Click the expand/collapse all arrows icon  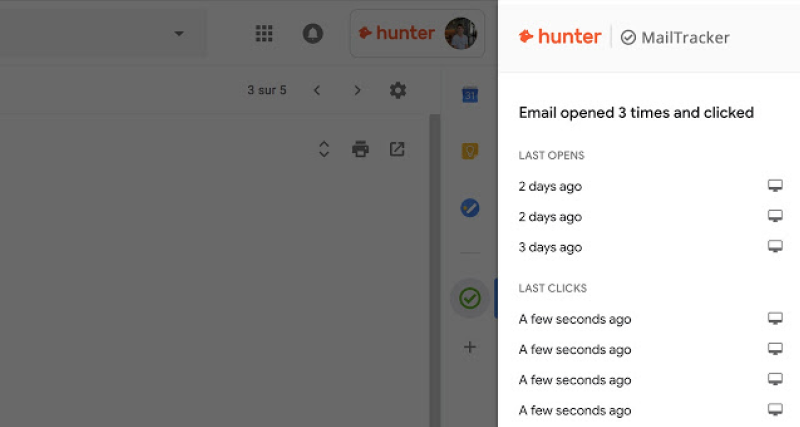324,149
